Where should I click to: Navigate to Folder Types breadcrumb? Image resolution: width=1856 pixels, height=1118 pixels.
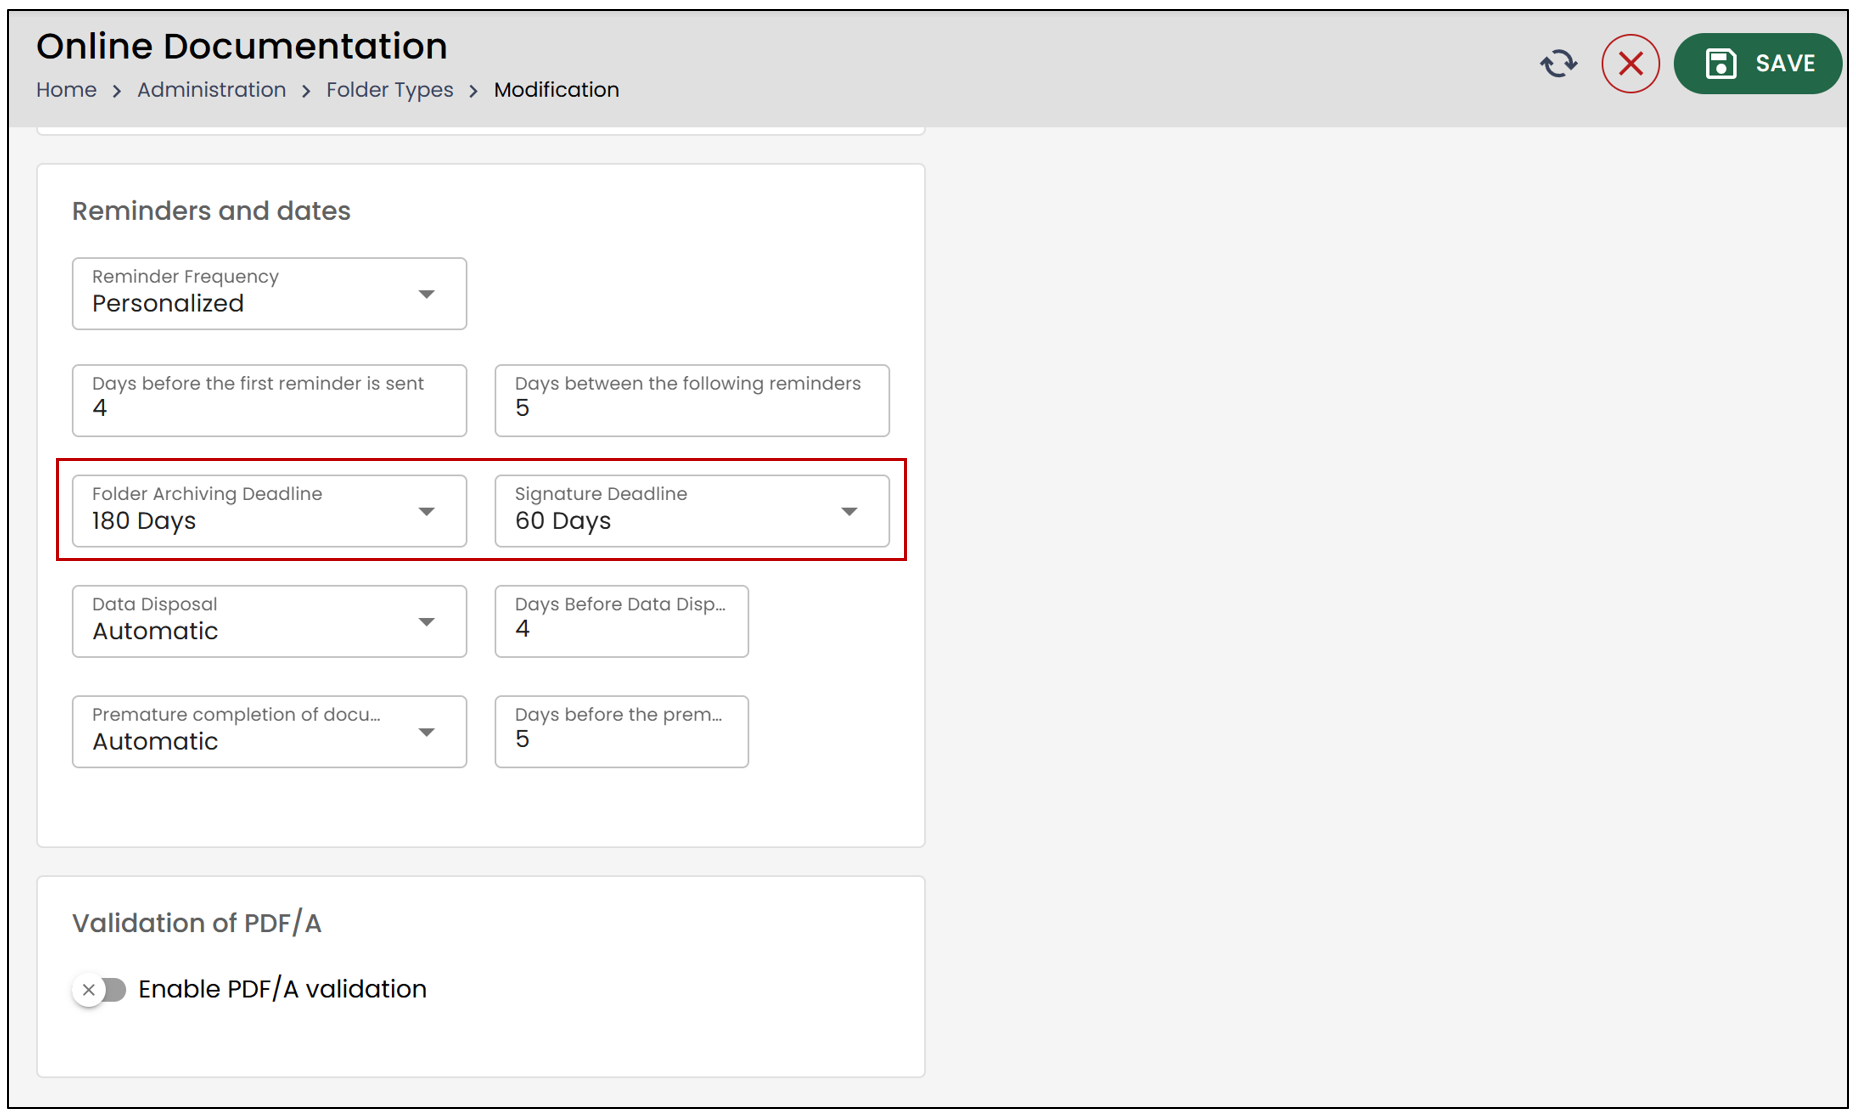pos(389,90)
